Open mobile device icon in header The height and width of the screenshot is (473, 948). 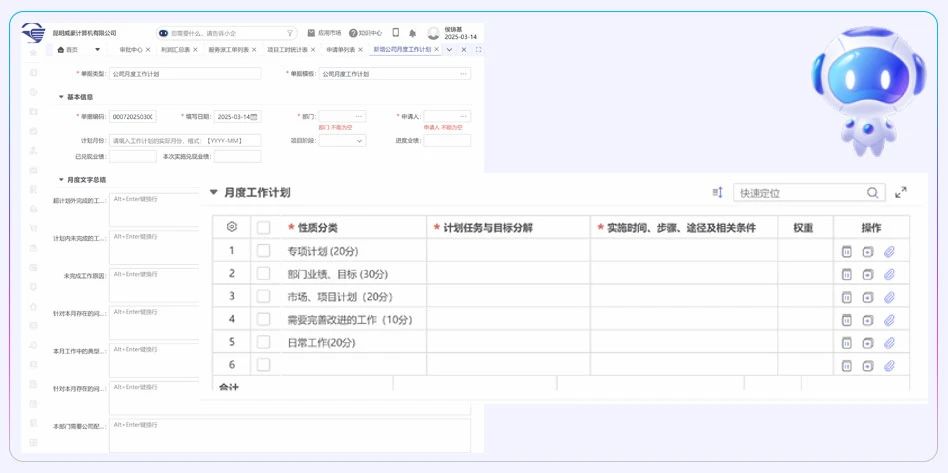[x=396, y=33]
